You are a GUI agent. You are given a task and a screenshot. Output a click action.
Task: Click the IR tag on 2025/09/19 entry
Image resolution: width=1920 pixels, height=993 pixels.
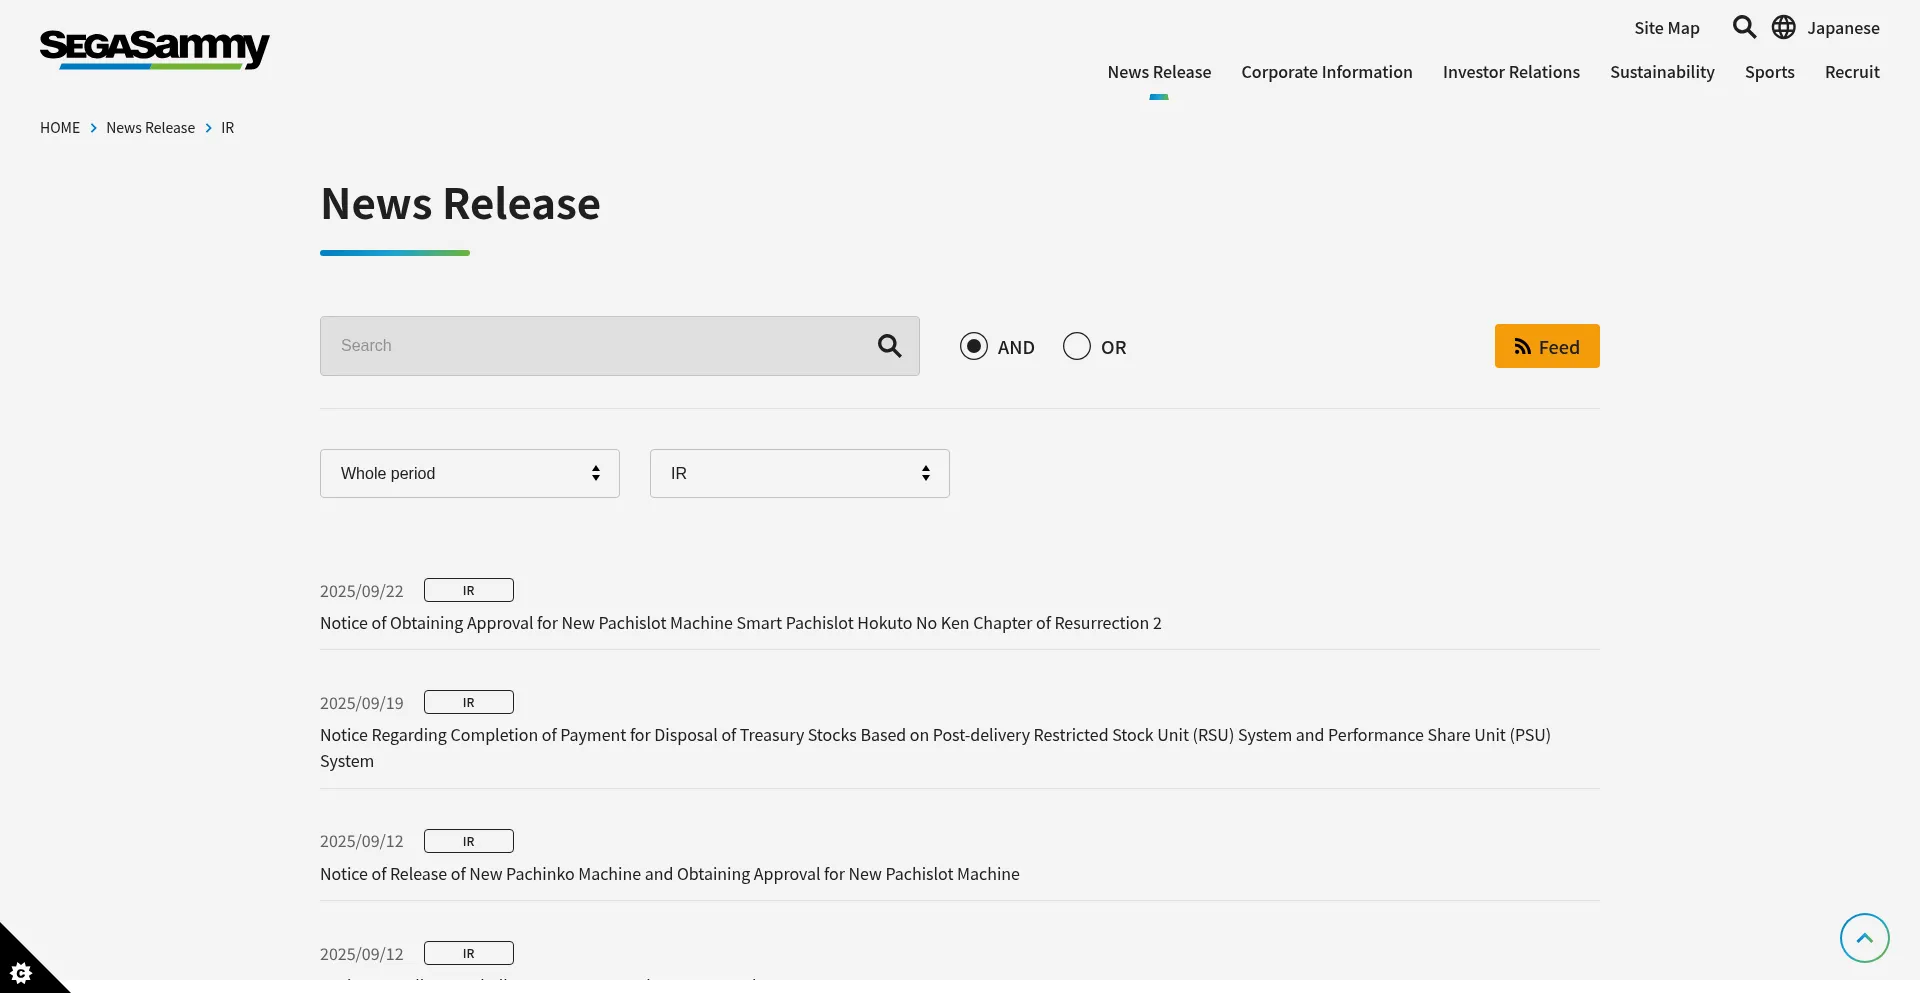point(469,702)
